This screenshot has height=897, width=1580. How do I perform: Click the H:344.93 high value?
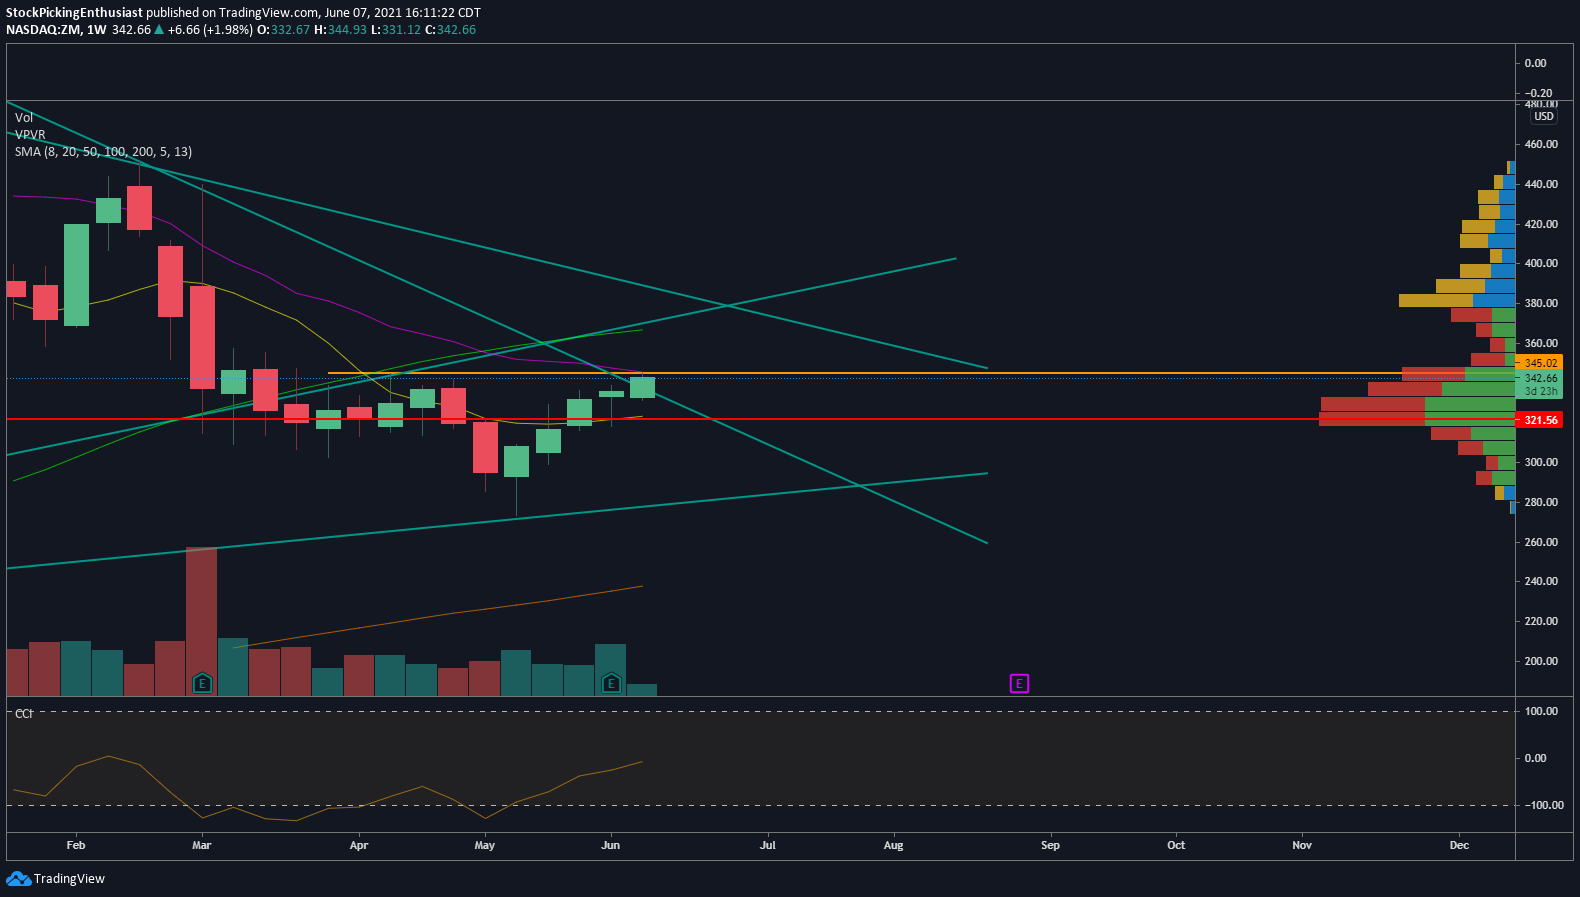(x=340, y=30)
